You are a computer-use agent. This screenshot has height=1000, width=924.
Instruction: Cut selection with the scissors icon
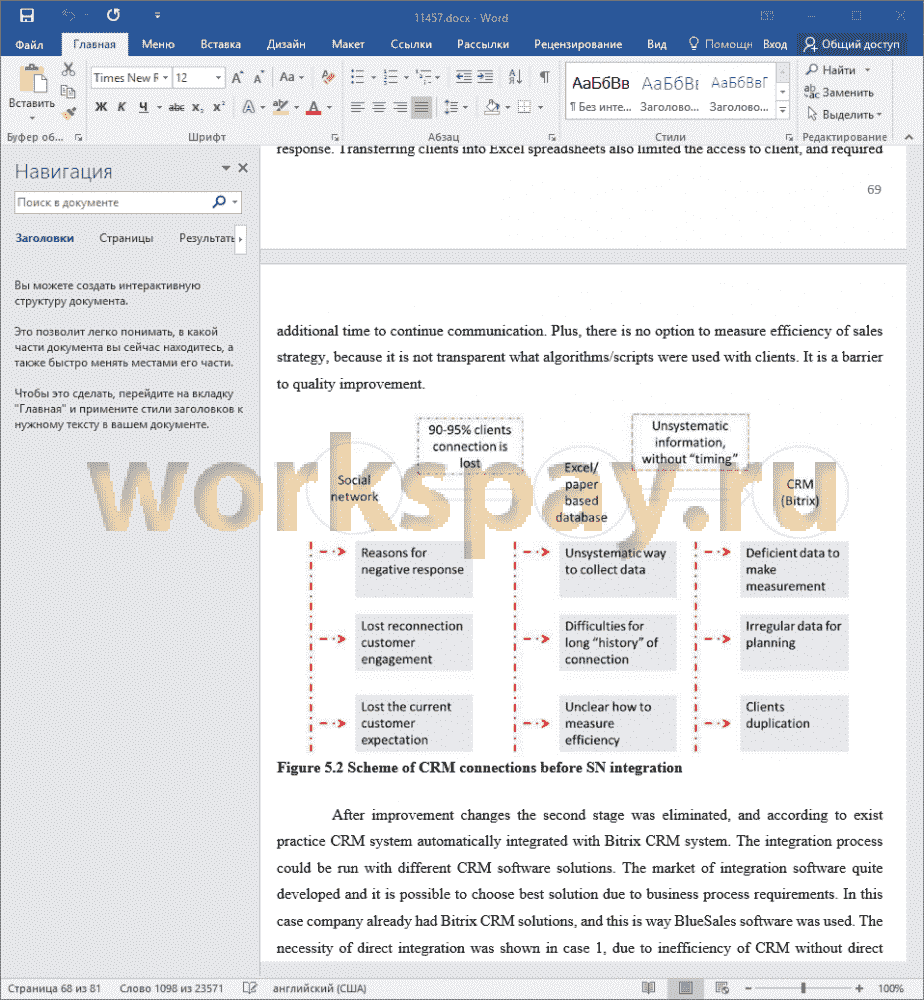click(x=68, y=69)
